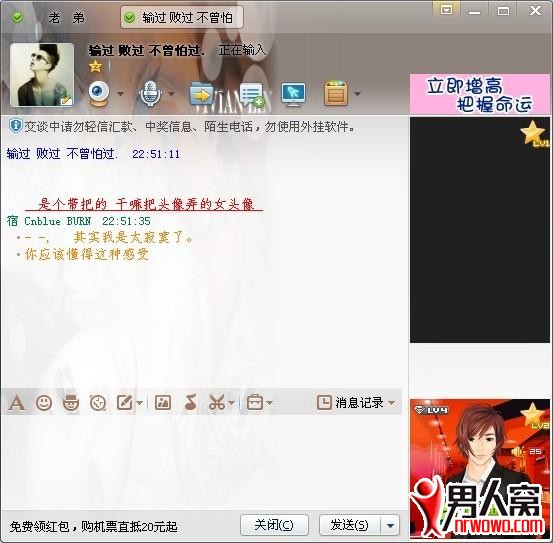The height and width of the screenshot is (543, 553).
Task: Select the 输过 败过 不曾怕 chat tab
Action: pos(182,18)
